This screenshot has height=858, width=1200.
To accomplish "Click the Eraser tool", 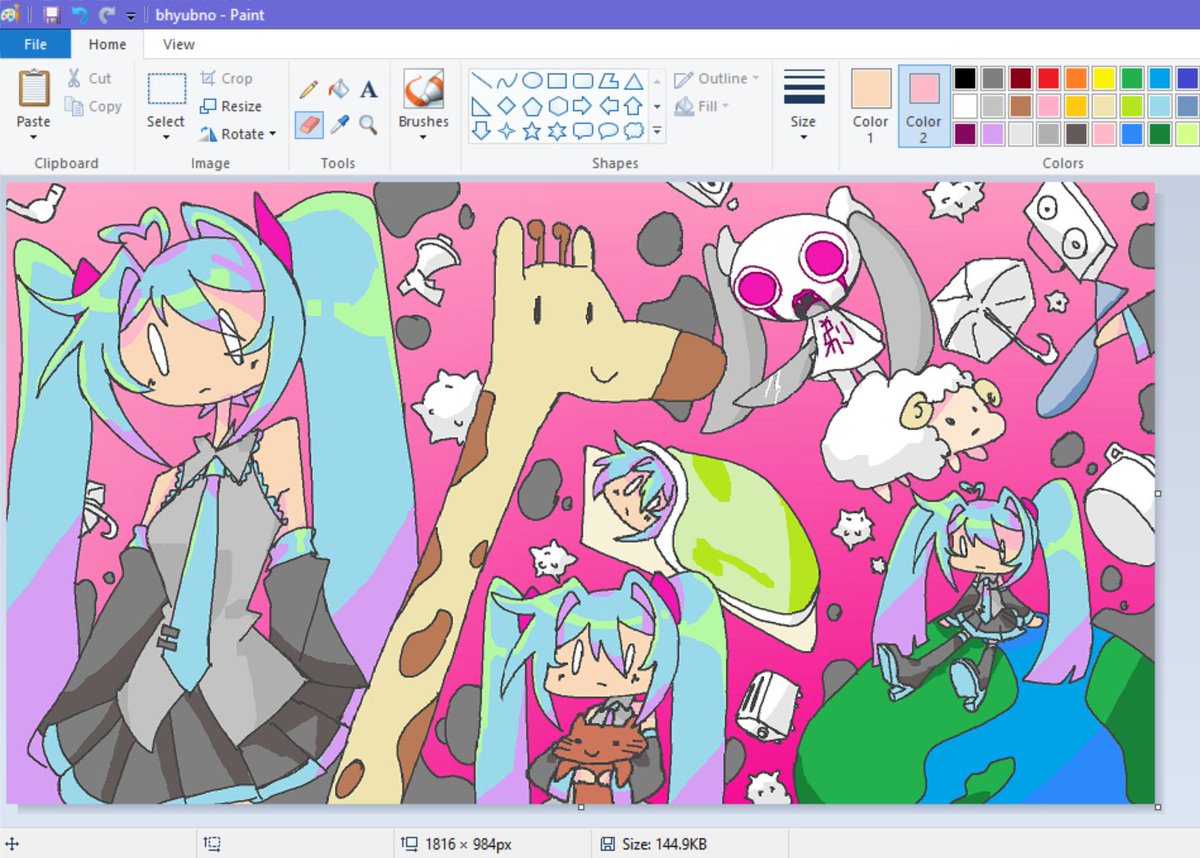I will pyautogui.click(x=309, y=124).
